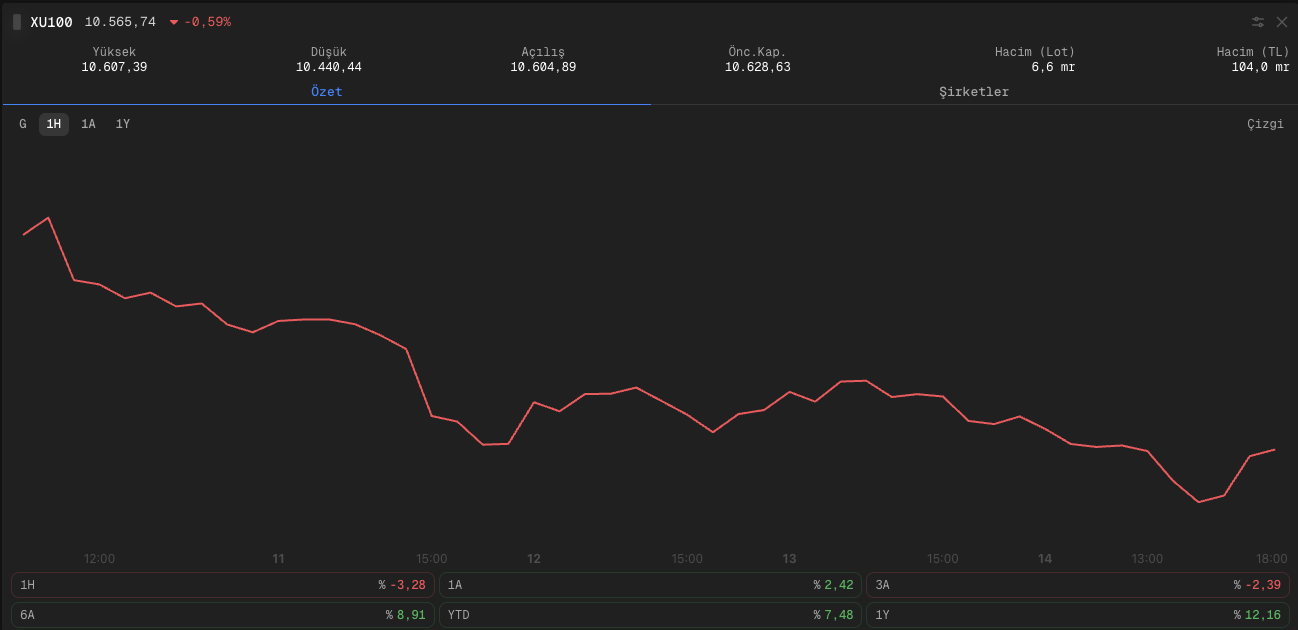Click the 6A performance box showing 8,91
The height and width of the screenshot is (630, 1298).
[x=222, y=615]
